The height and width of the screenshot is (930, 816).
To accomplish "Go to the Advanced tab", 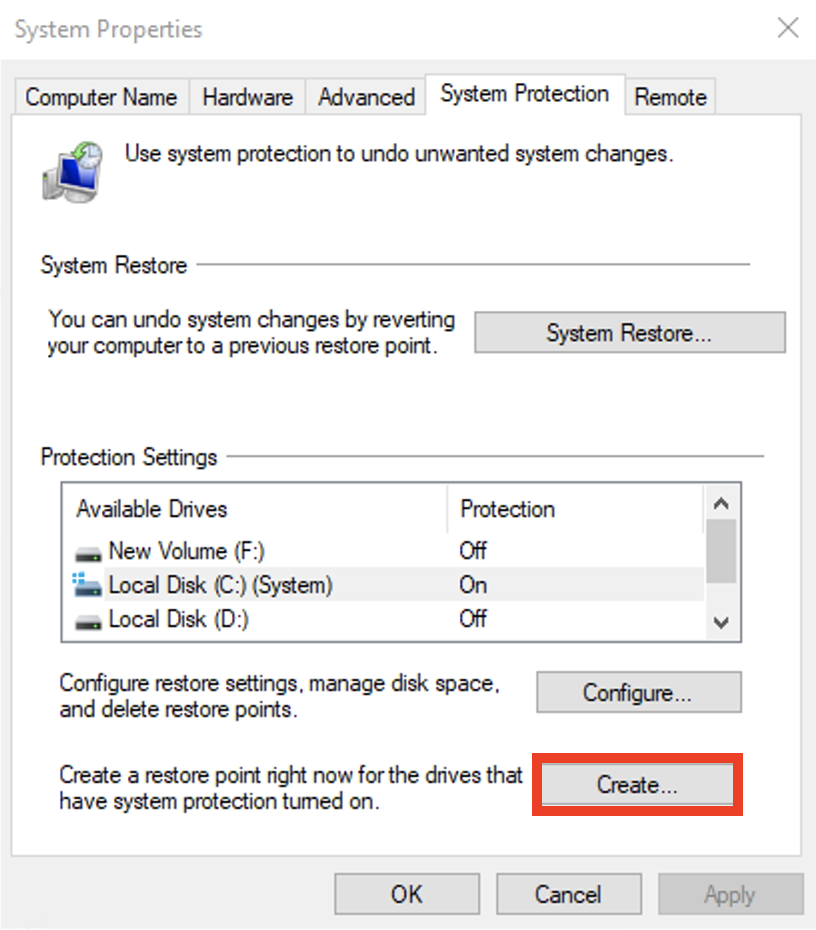I will click(366, 97).
